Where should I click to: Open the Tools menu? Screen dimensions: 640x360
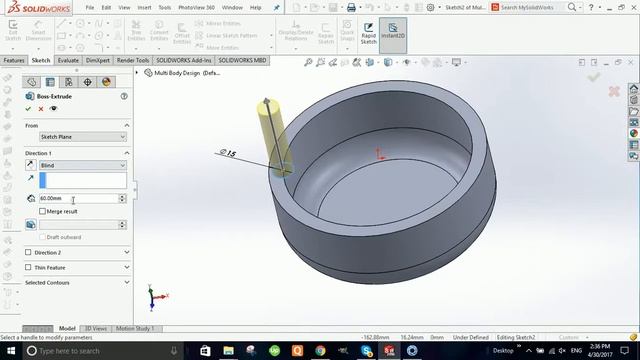(164, 7)
